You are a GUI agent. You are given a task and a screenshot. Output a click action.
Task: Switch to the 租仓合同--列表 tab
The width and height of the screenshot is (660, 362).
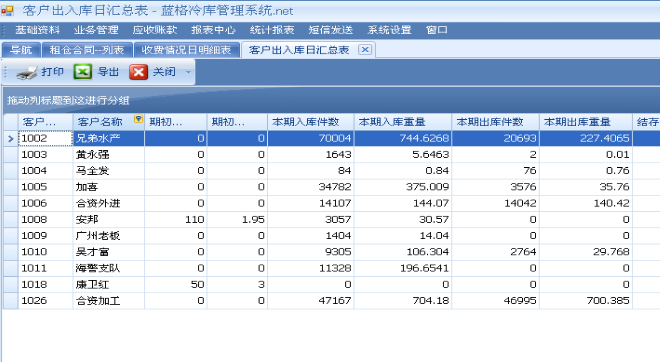[87, 50]
